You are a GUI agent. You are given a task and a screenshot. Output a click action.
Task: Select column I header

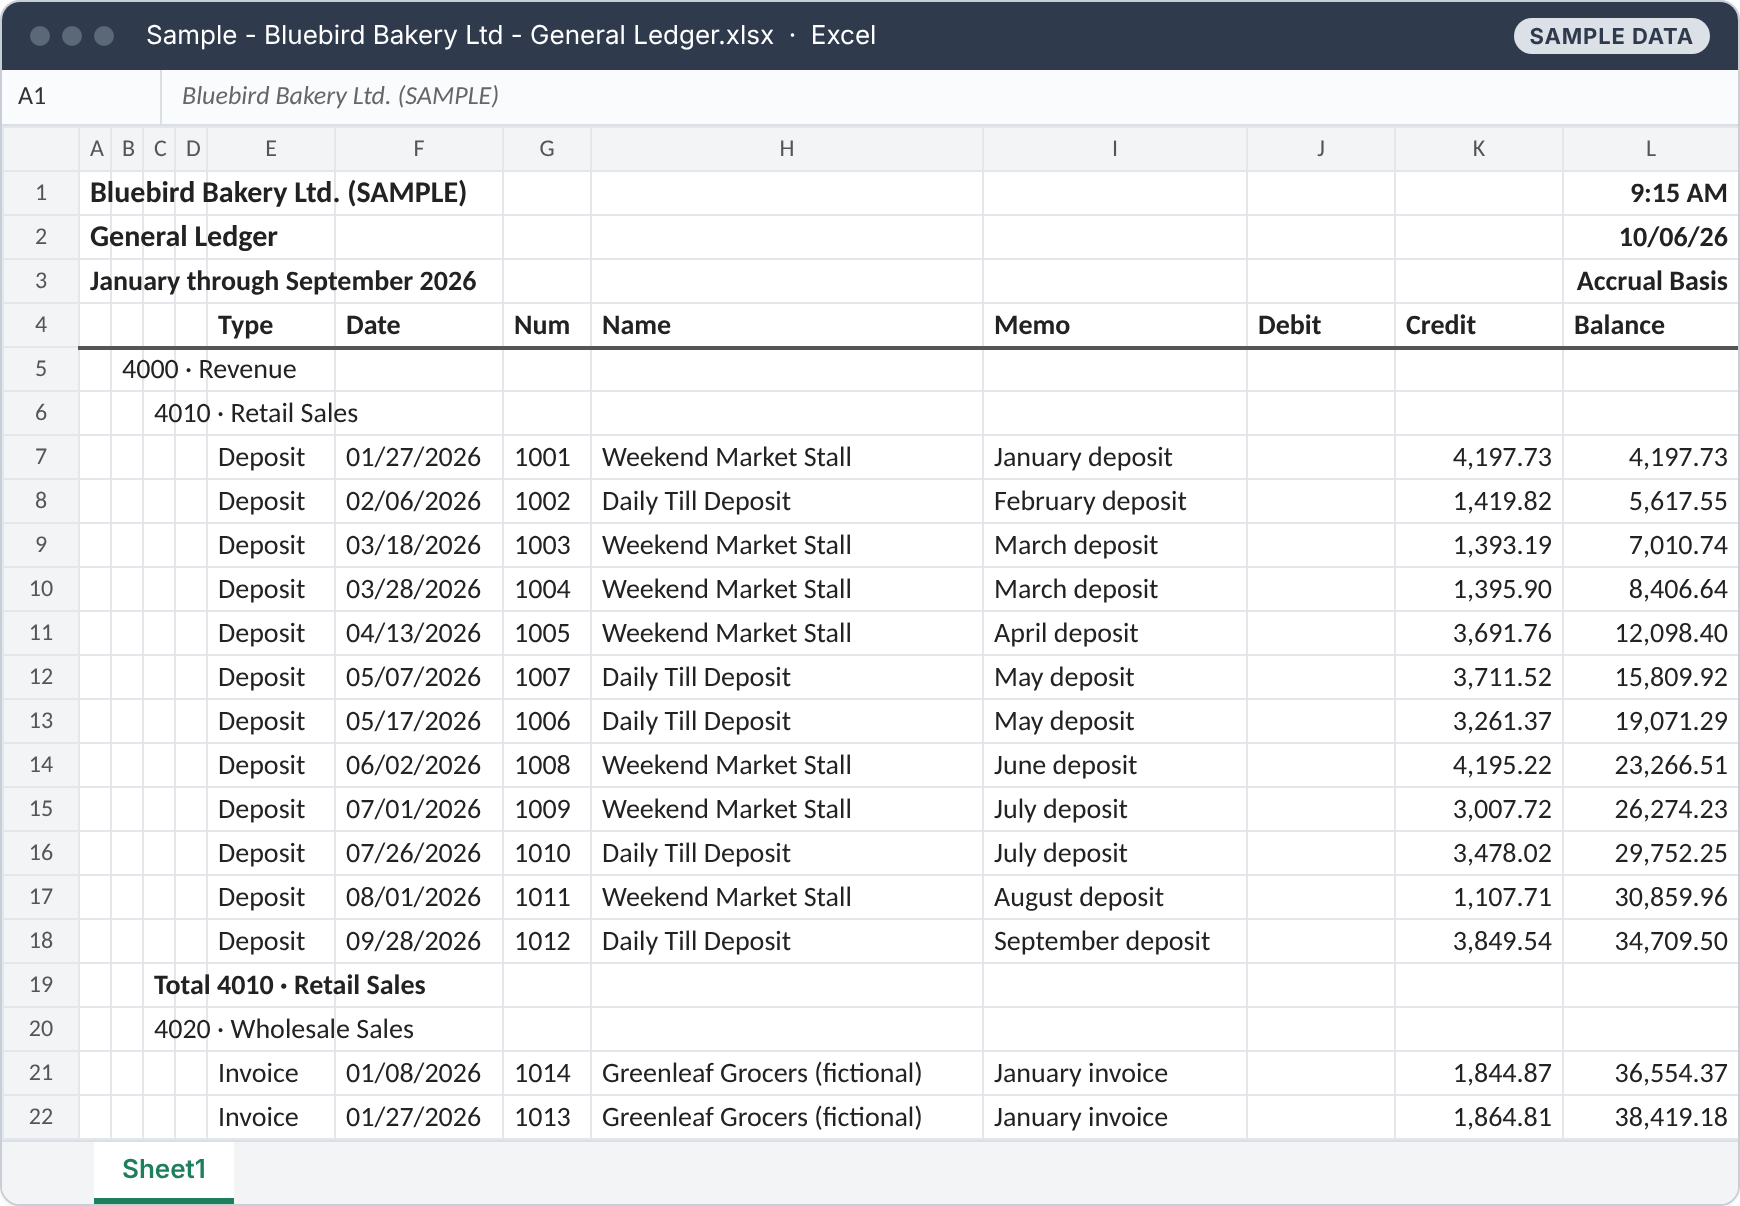pos(1115,149)
